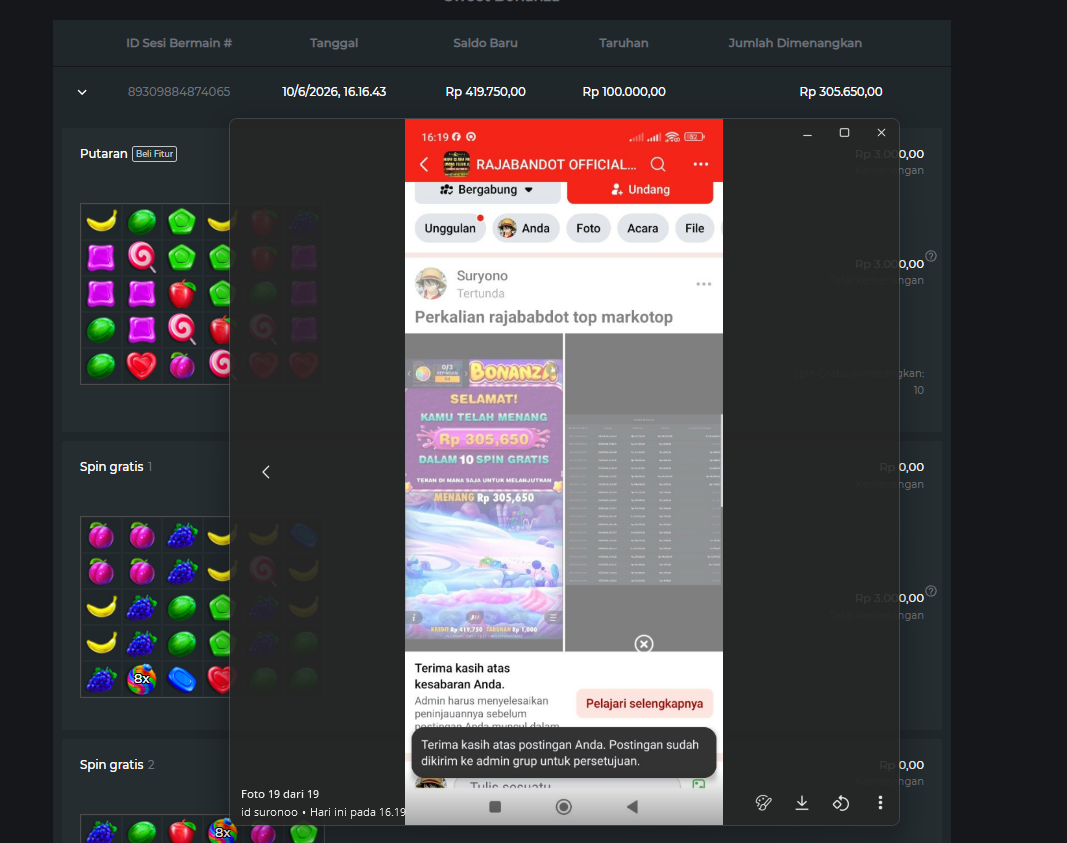Tap the Android home circle button
This screenshot has height=843, width=1067.
tap(563, 807)
